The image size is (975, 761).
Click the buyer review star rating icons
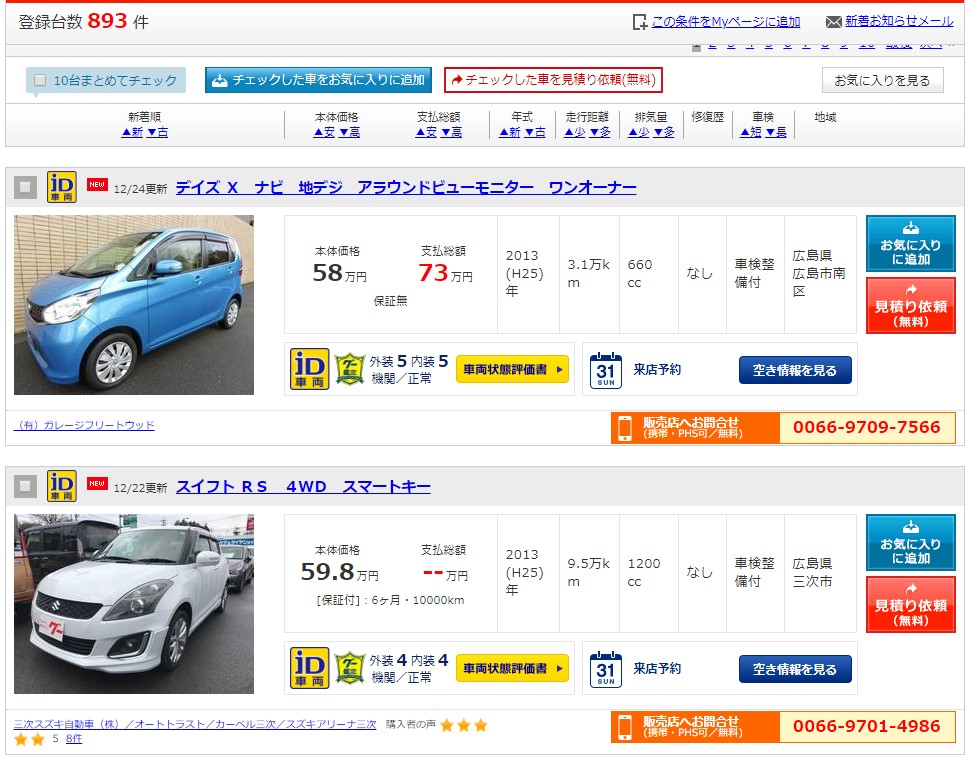pos(464,725)
